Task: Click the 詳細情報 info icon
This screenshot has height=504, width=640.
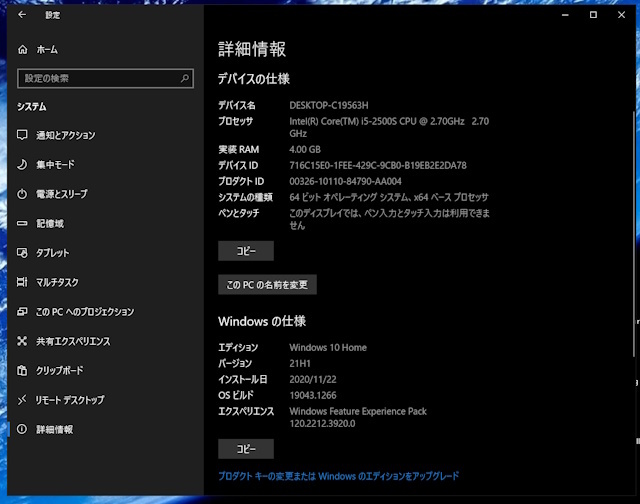Action: 22,429
